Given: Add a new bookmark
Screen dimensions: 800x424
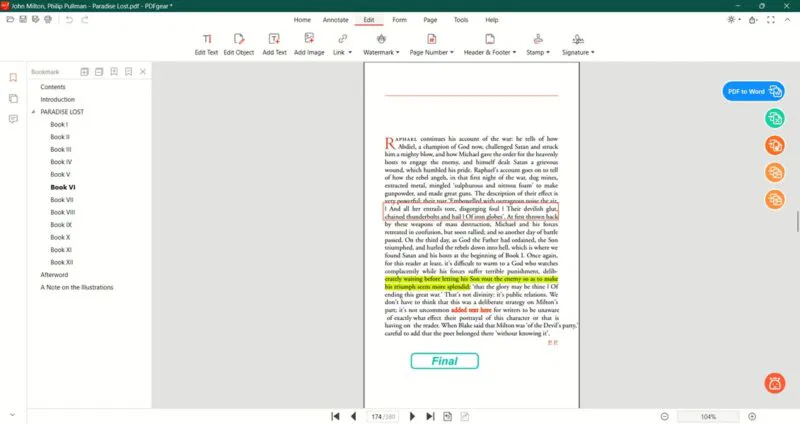Looking at the screenshot, I should click(114, 72).
